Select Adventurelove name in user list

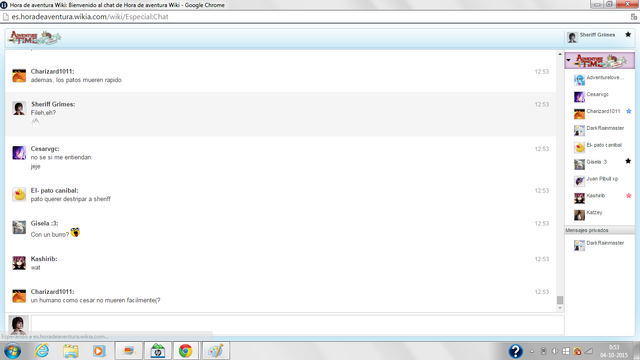(x=605, y=78)
